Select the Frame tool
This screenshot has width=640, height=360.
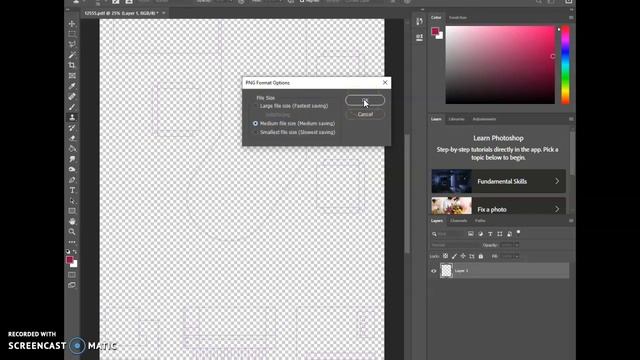click(x=72, y=76)
